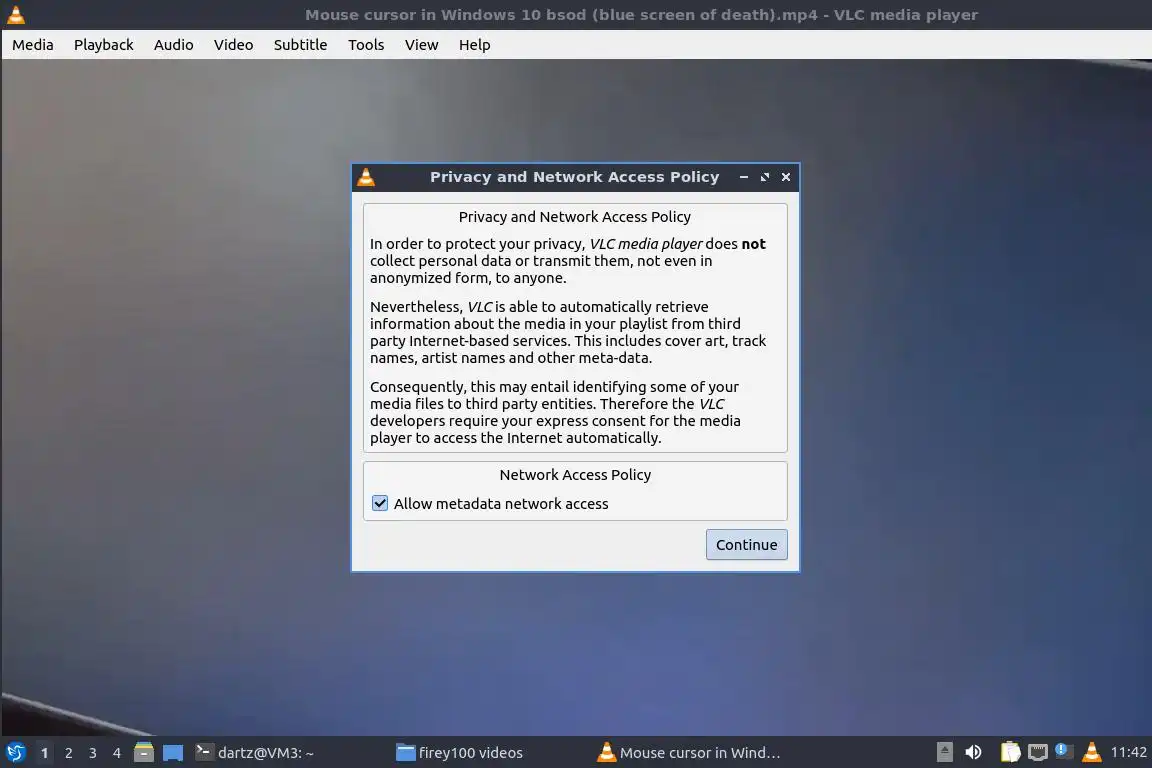
Task: Open the file manager launcher in taskbar
Action: click(144, 753)
